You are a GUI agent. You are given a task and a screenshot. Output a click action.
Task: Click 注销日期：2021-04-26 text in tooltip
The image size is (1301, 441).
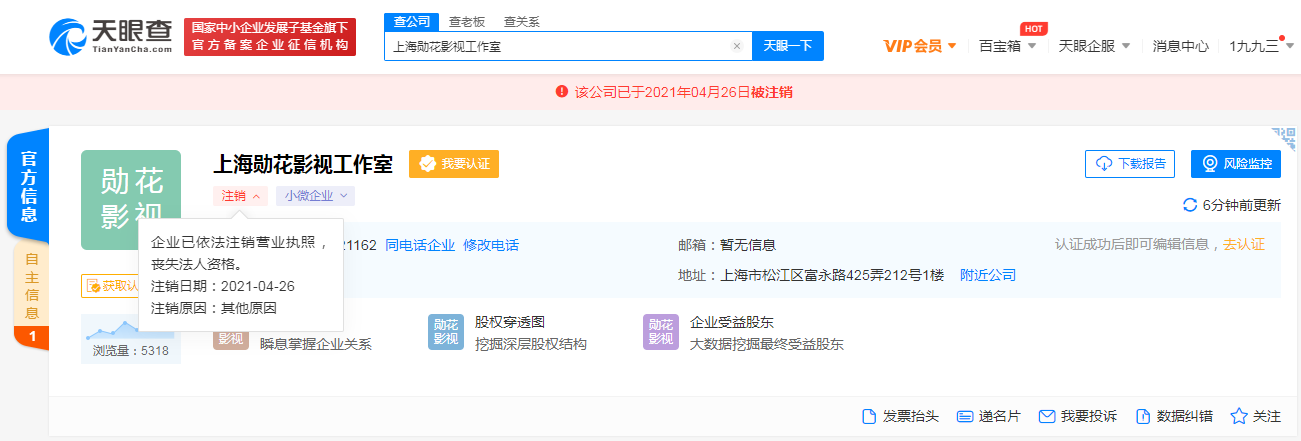tap(223, 286)
